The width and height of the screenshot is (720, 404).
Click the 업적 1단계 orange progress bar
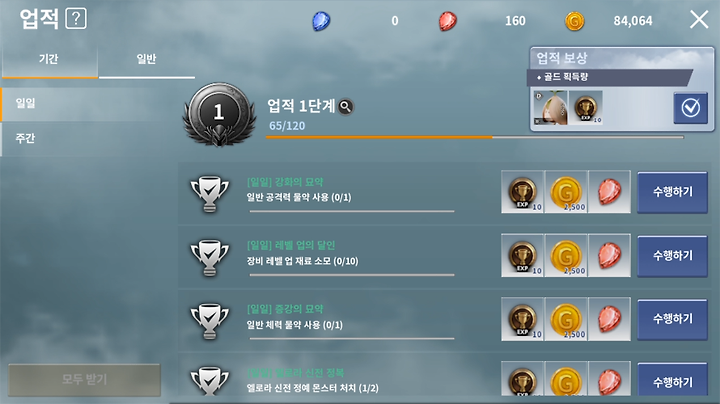474,137
